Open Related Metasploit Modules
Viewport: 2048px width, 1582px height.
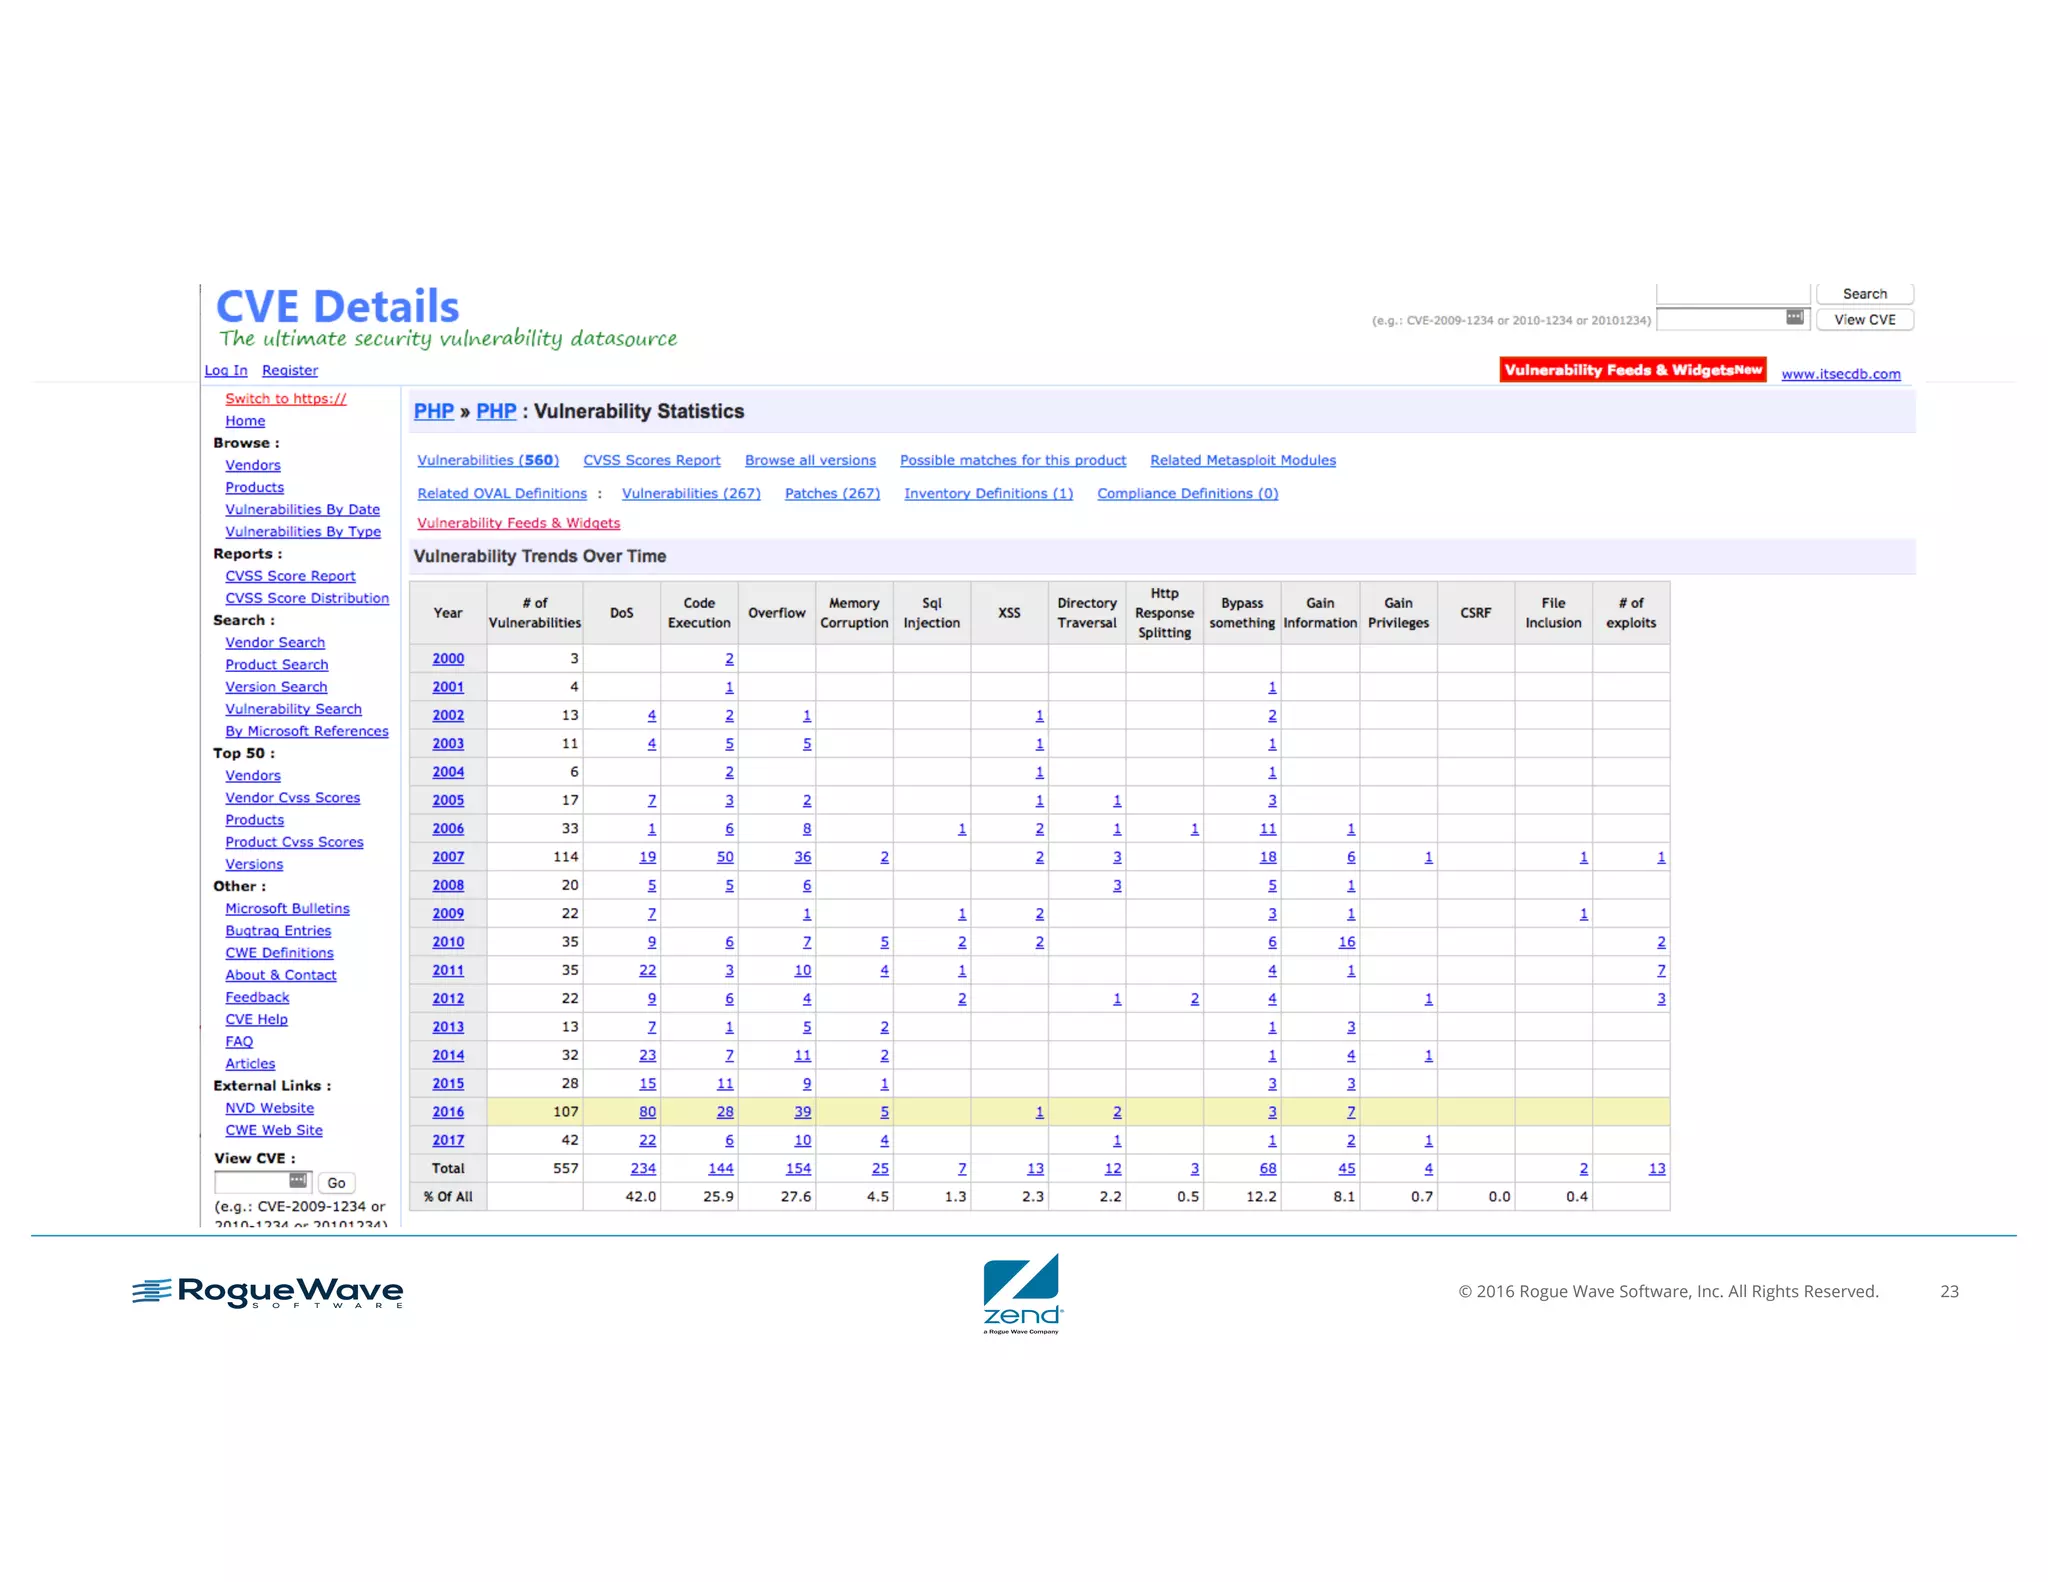click(x=1243, y=461)
